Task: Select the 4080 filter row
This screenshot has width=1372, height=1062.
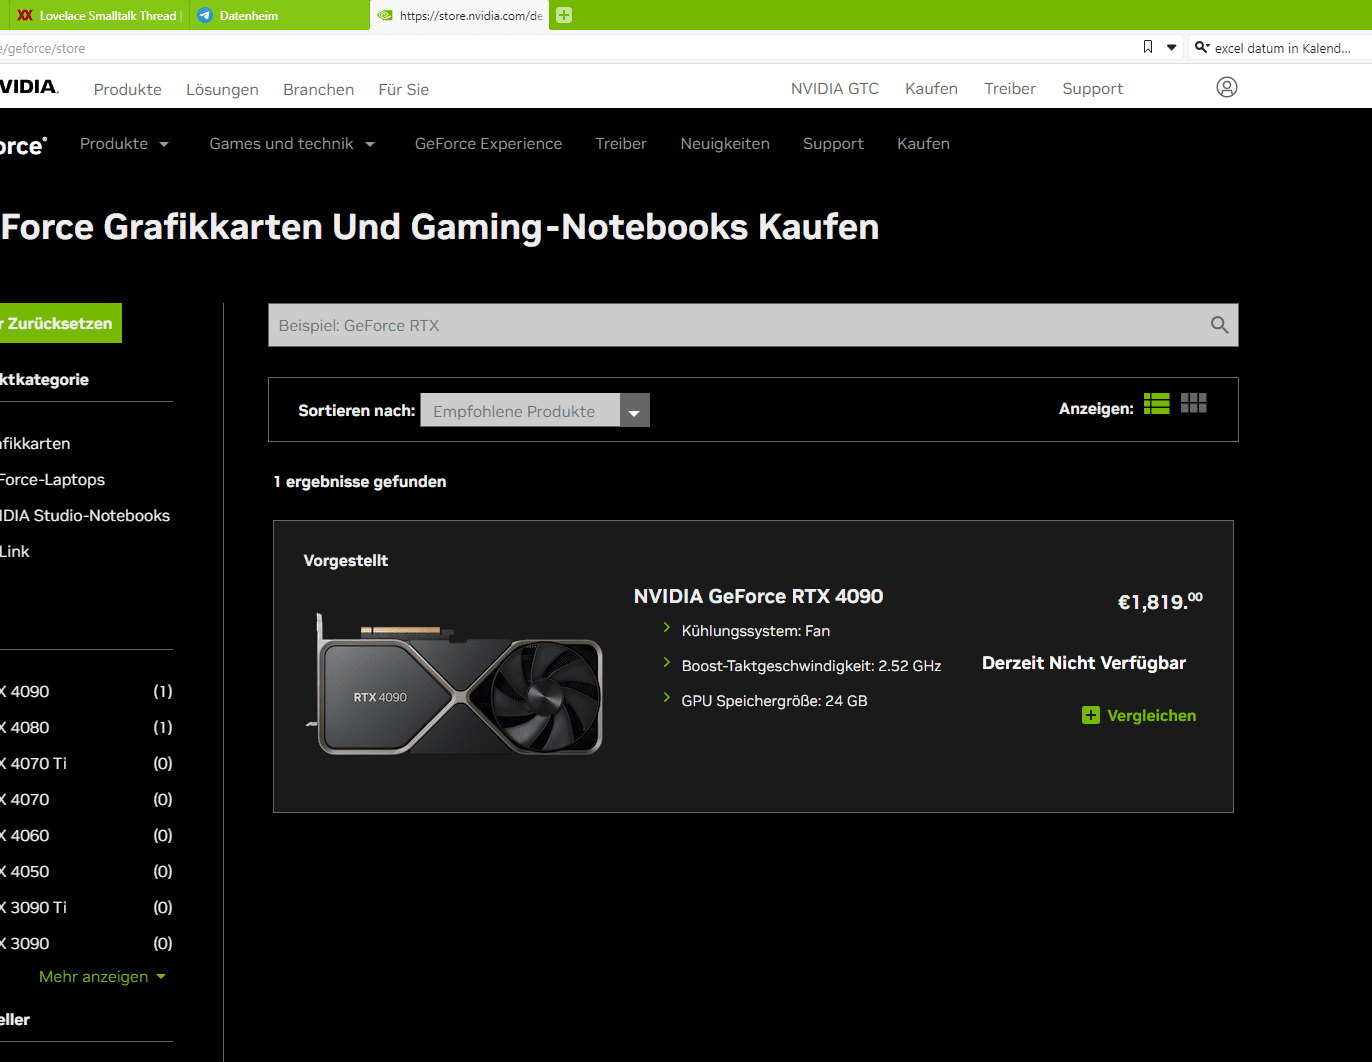Action: point(86,727)
